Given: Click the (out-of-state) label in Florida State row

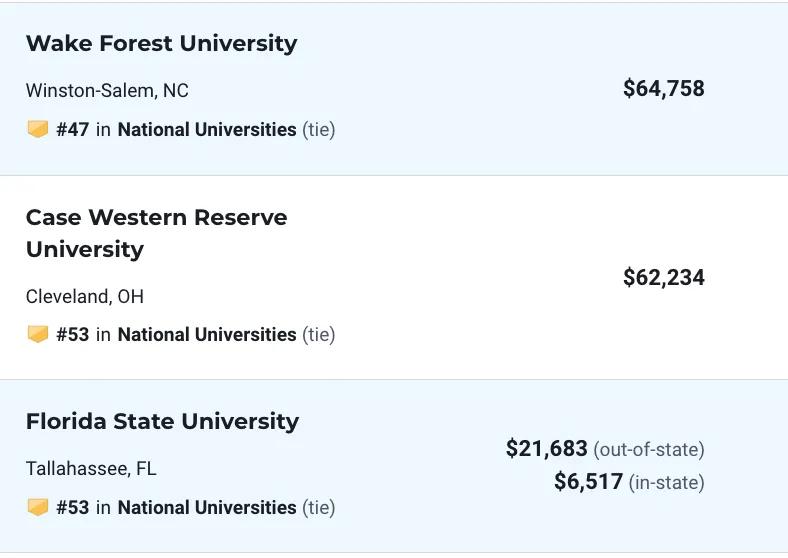Looking at the screenshot, I should pos(649,449).
